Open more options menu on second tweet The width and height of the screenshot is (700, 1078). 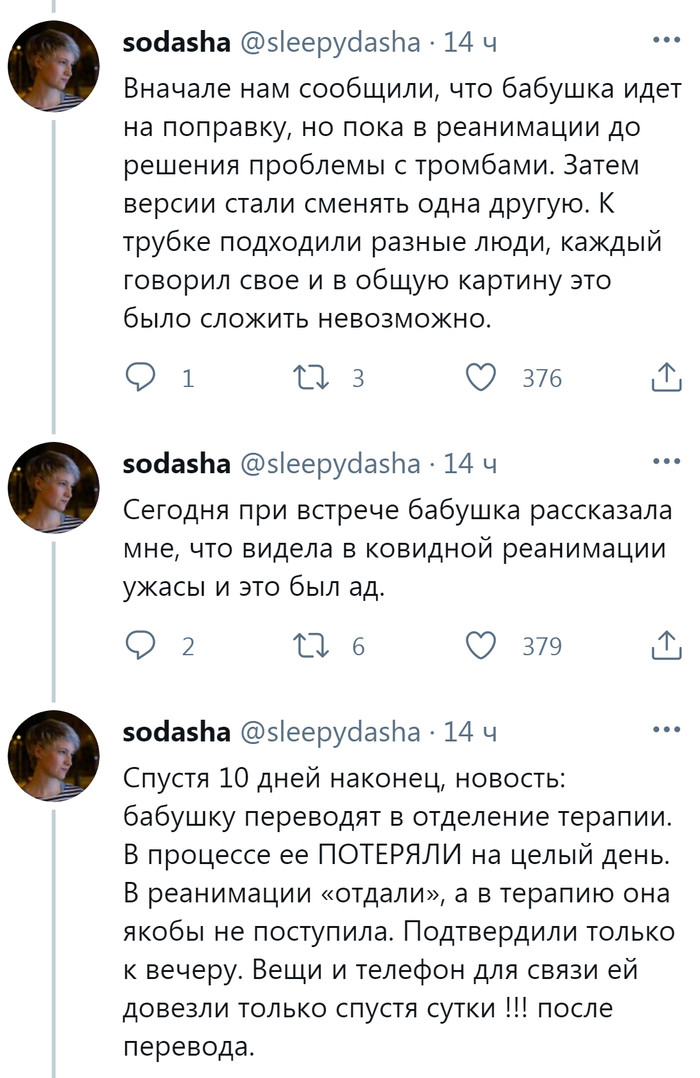(x=665, y=461)
